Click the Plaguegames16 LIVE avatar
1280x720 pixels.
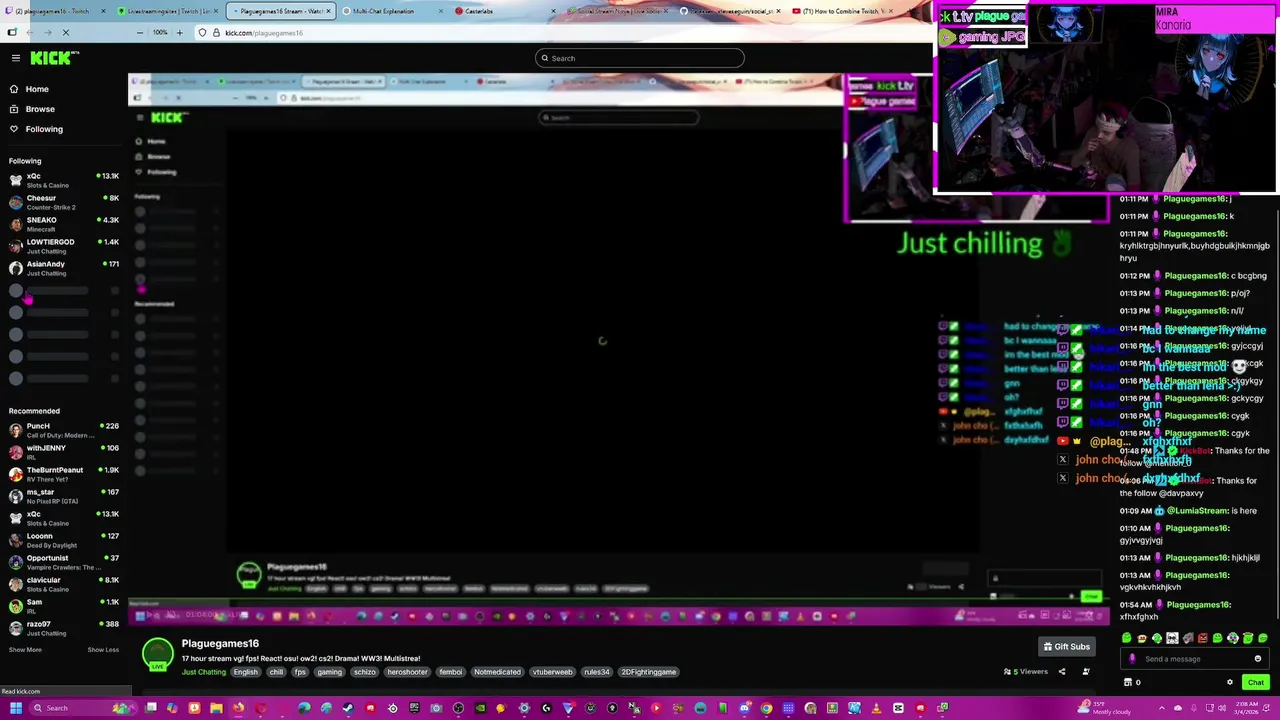(158, 654)
